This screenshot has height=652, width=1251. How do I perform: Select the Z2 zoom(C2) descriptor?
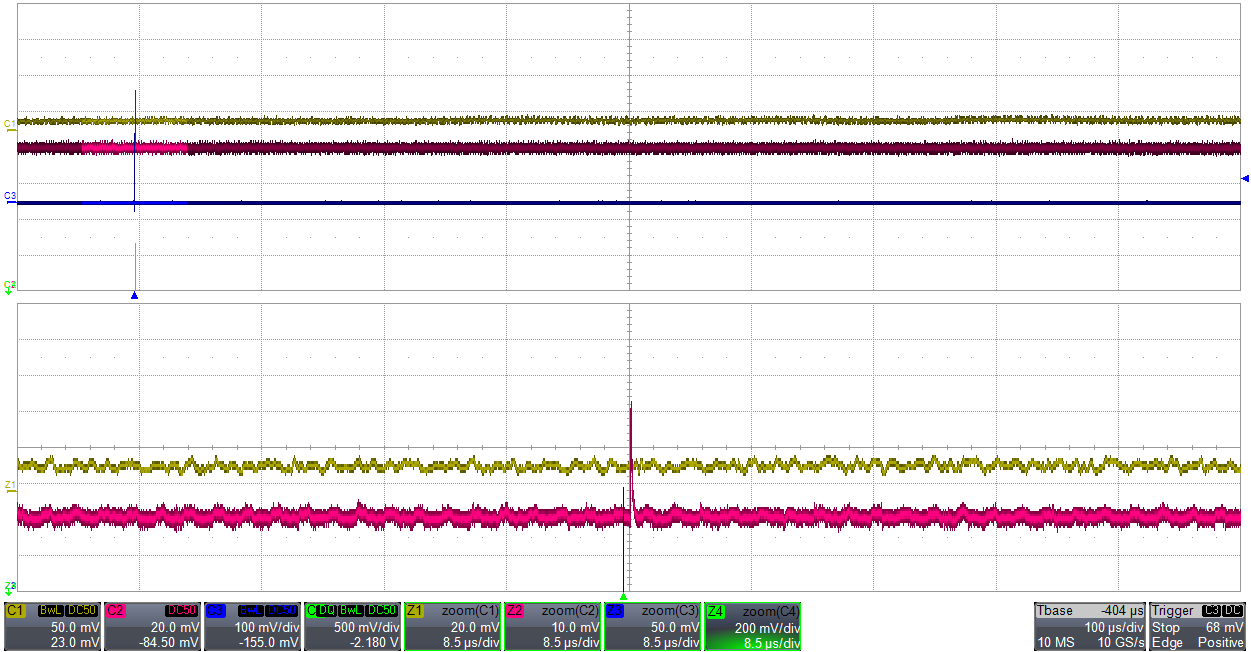[x=553, y=626]
